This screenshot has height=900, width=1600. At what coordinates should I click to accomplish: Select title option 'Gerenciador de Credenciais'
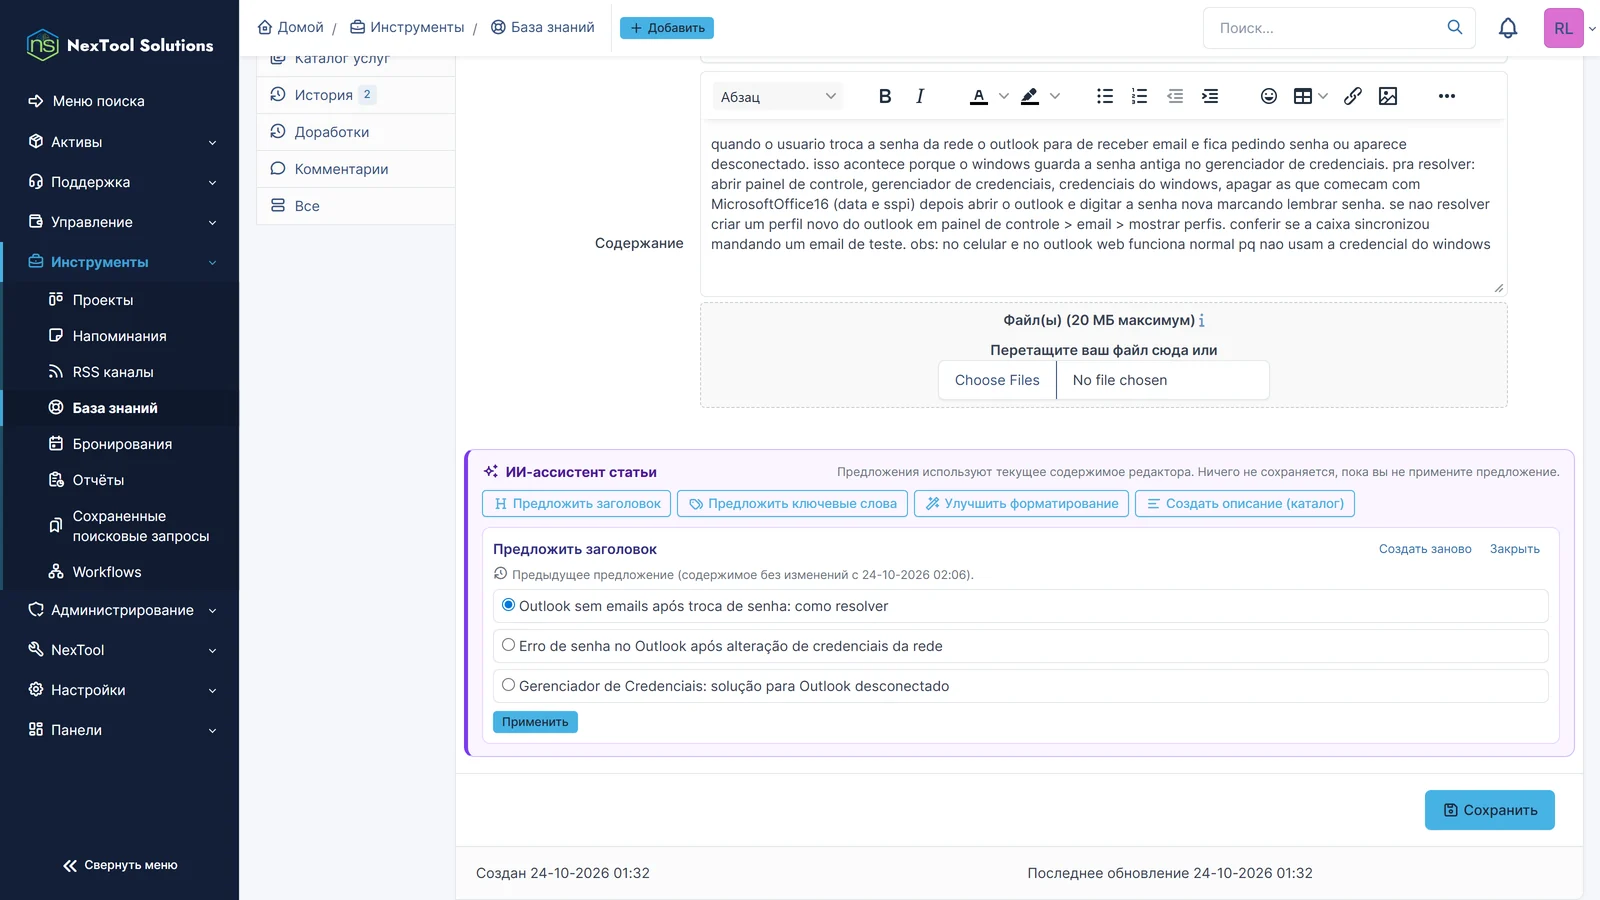click(509, 685)
